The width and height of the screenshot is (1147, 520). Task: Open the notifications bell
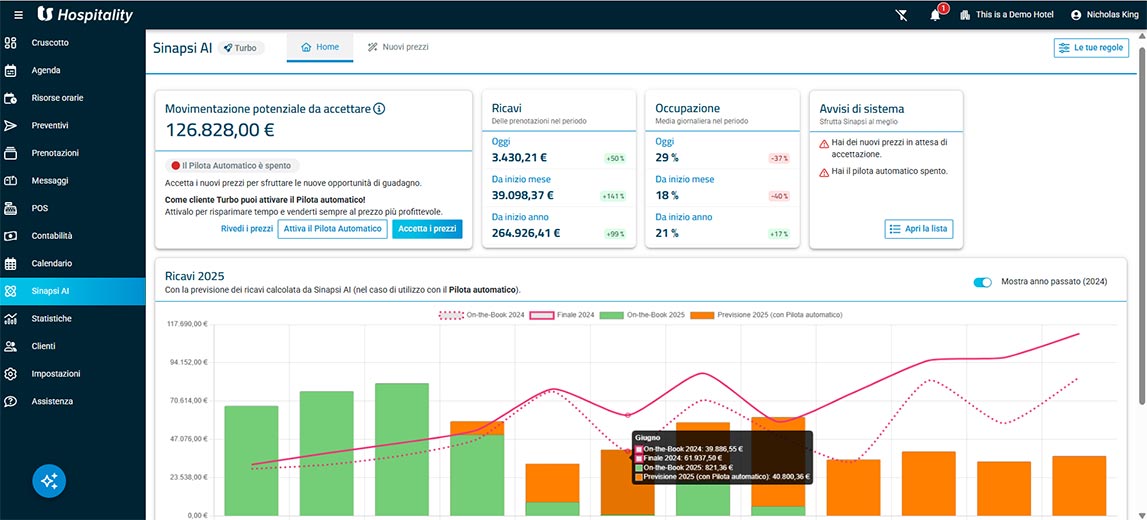tap(936, 15)
